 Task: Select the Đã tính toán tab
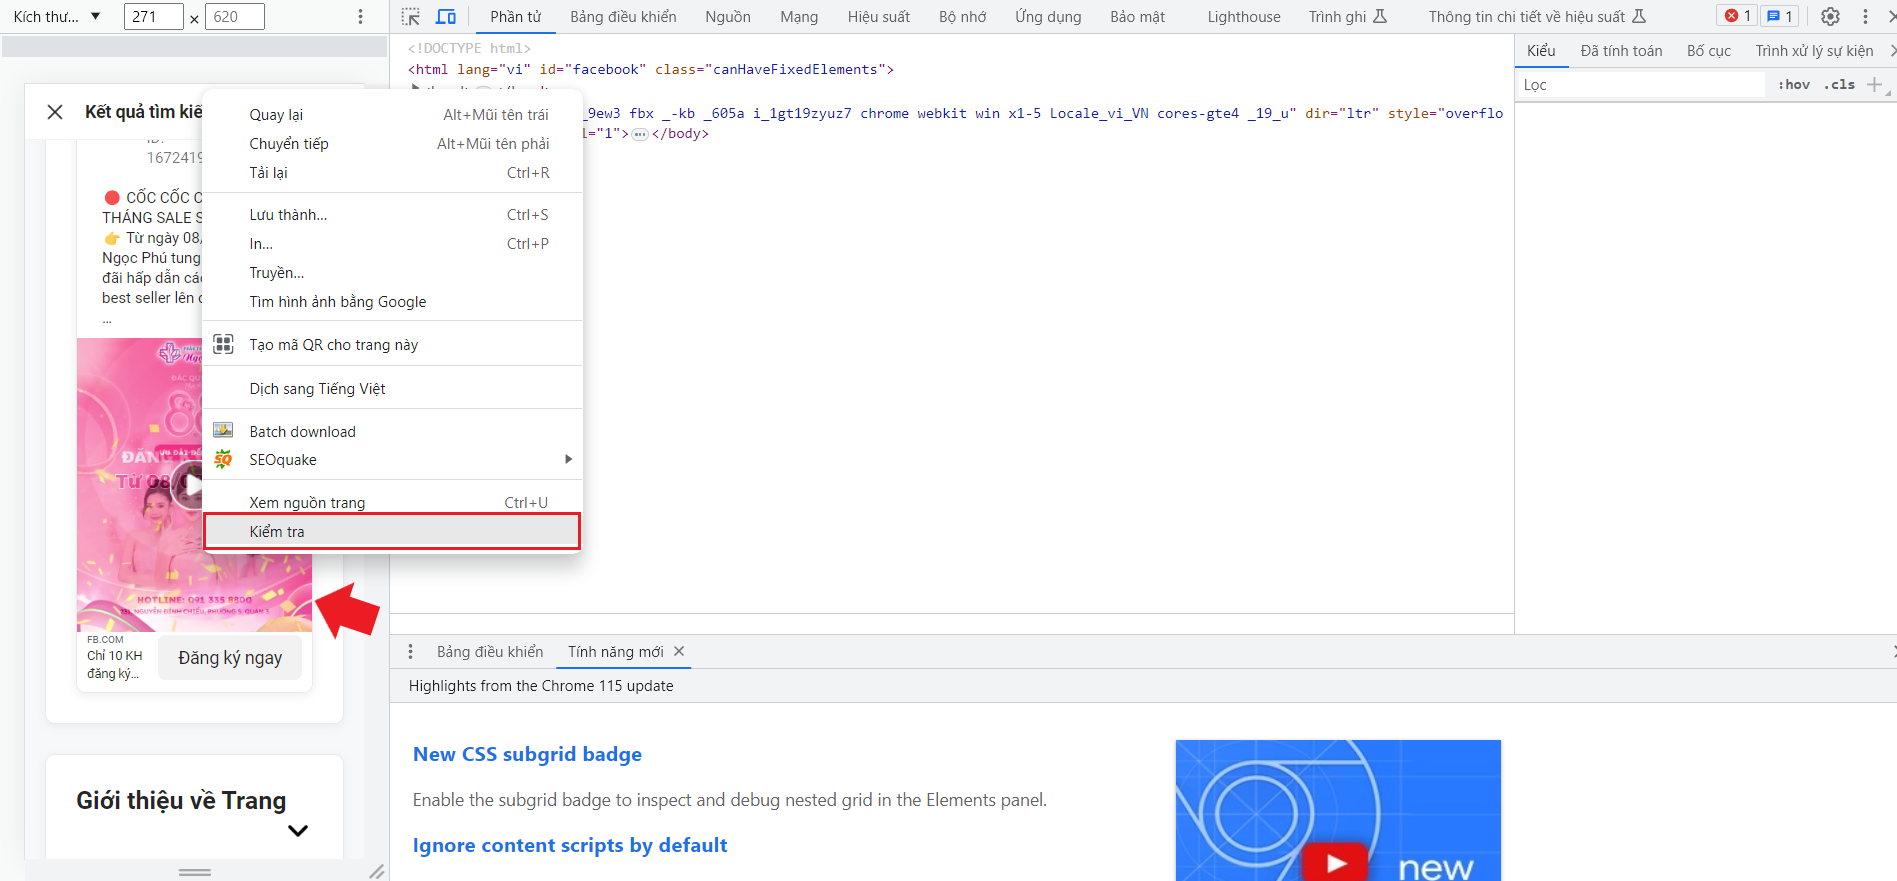1621,51
